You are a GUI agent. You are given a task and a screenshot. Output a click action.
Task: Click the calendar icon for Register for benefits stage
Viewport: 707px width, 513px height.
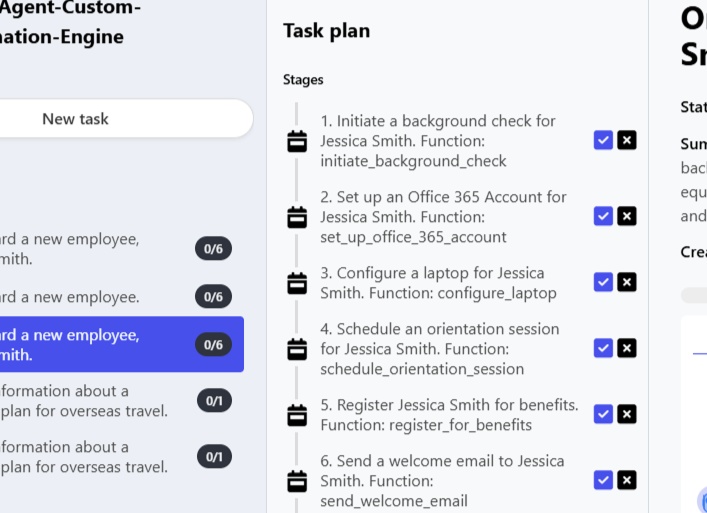click(297, 415)
